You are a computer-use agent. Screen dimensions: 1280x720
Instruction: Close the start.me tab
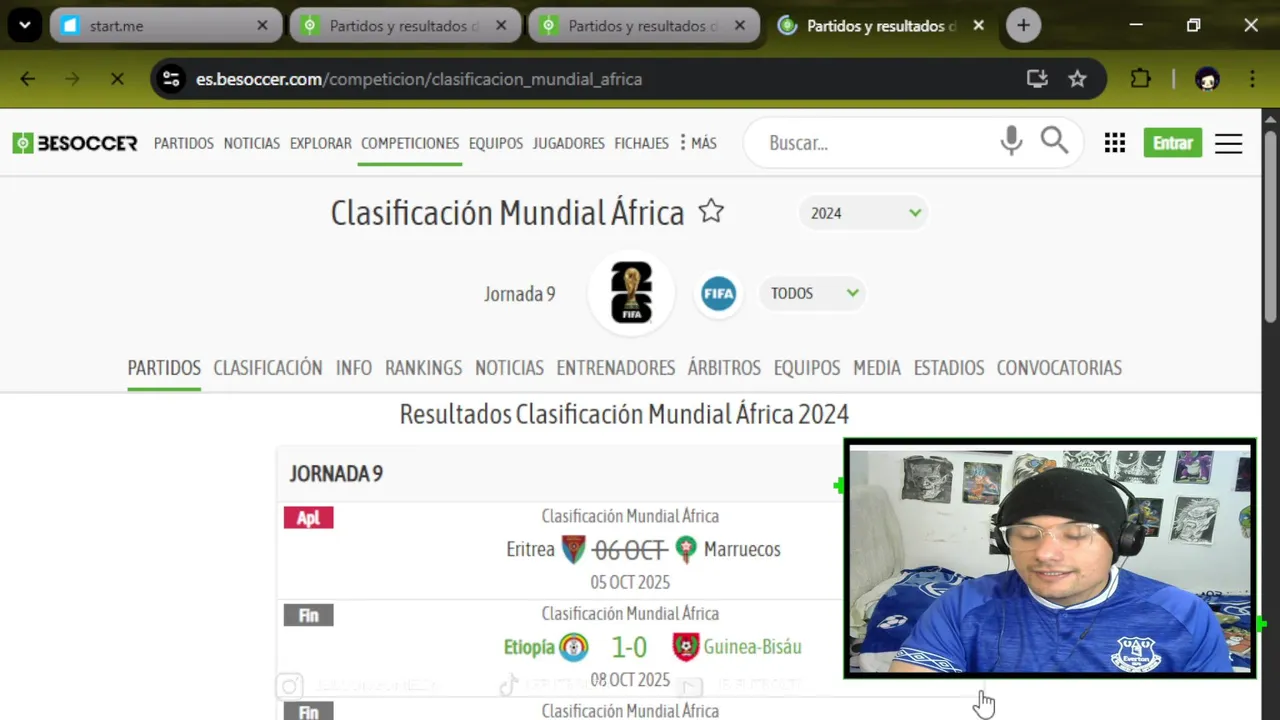click(x=262, y=26)
